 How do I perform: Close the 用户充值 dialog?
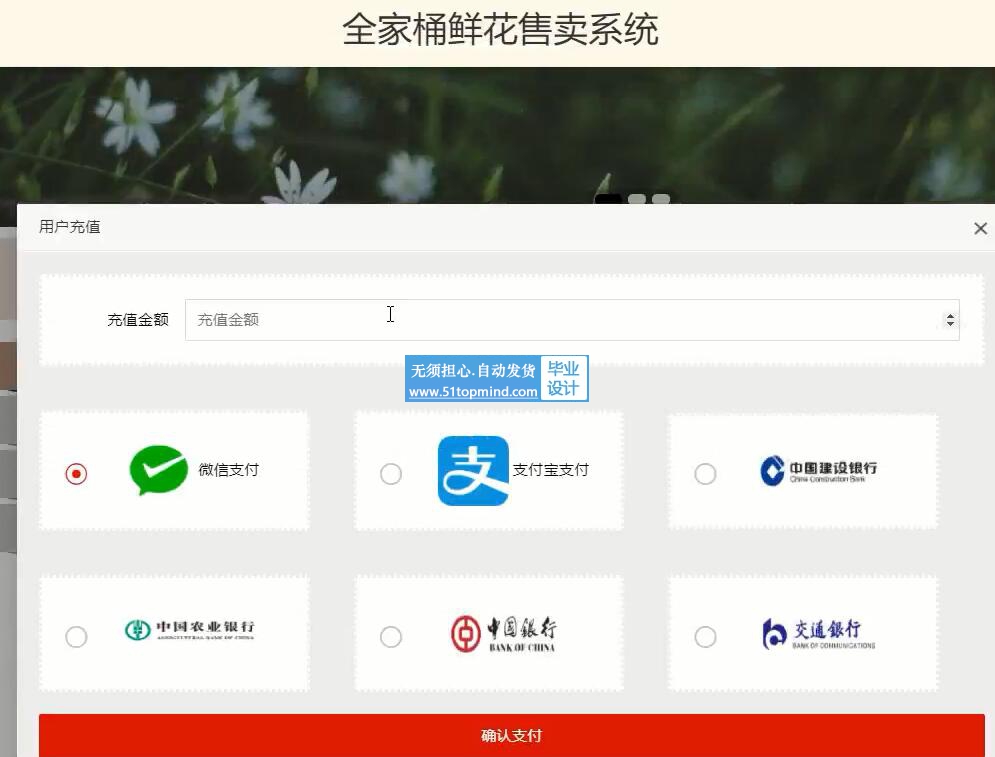980,229
